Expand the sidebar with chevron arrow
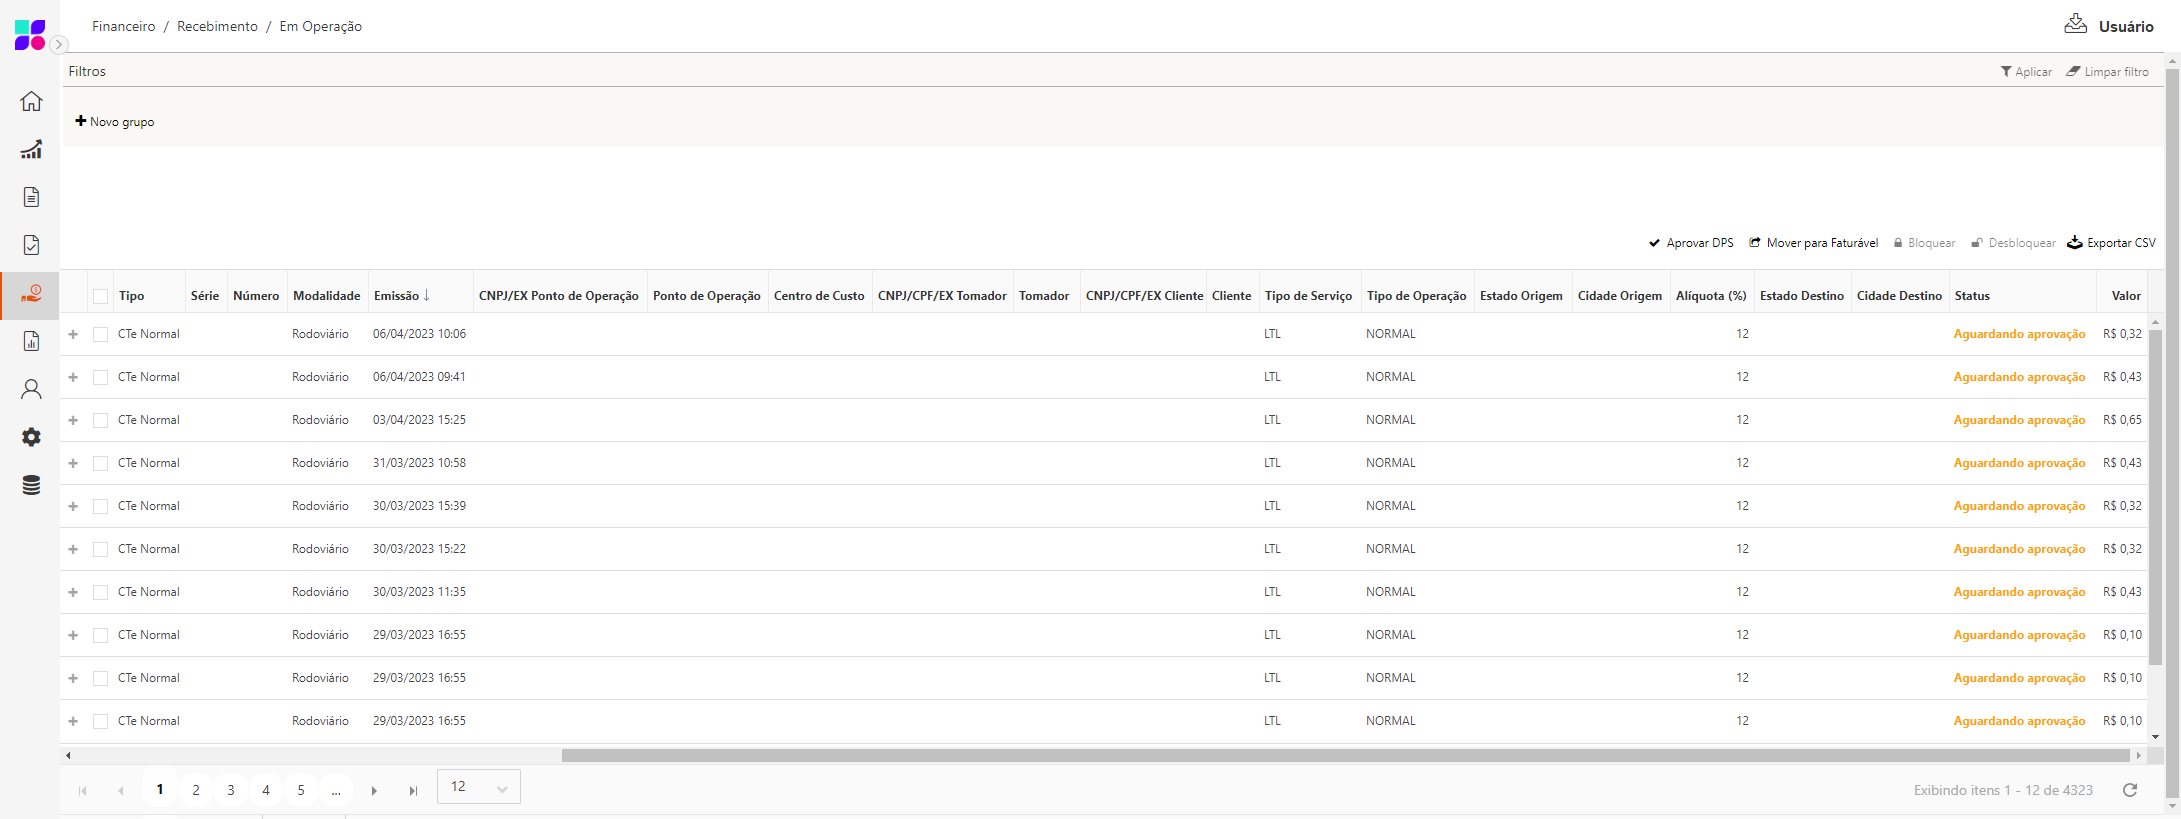Screen dimensions: 2181x819 pos(59,44)
